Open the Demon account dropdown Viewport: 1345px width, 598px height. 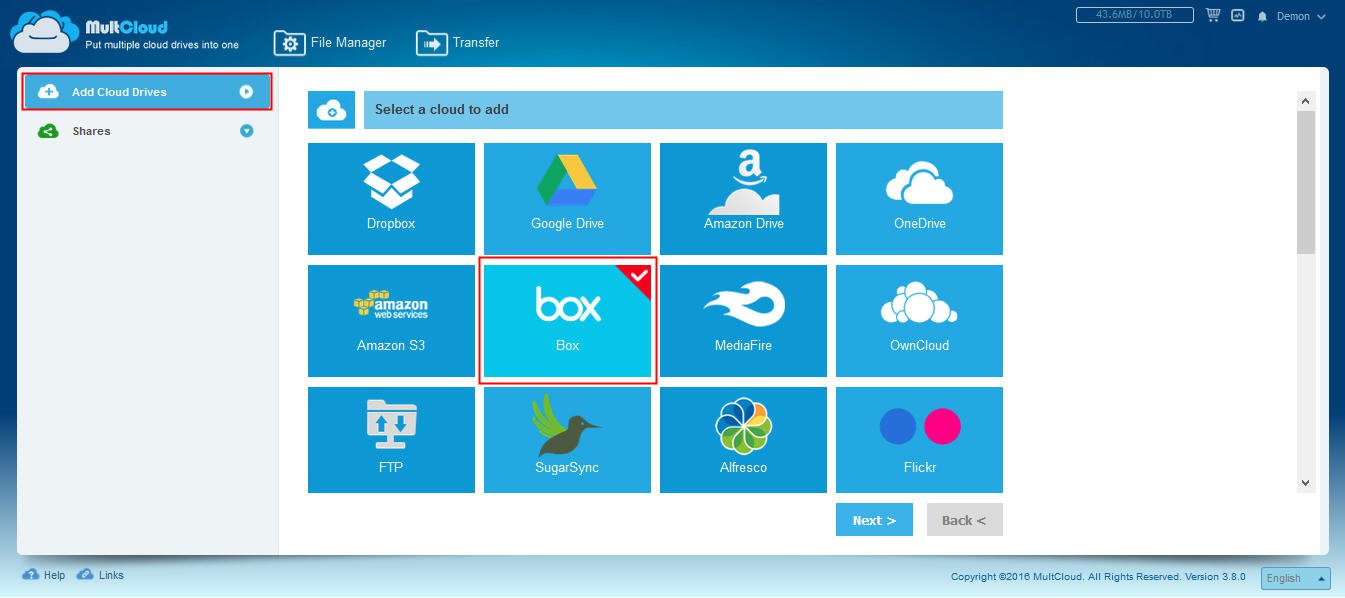(1301, 17)
